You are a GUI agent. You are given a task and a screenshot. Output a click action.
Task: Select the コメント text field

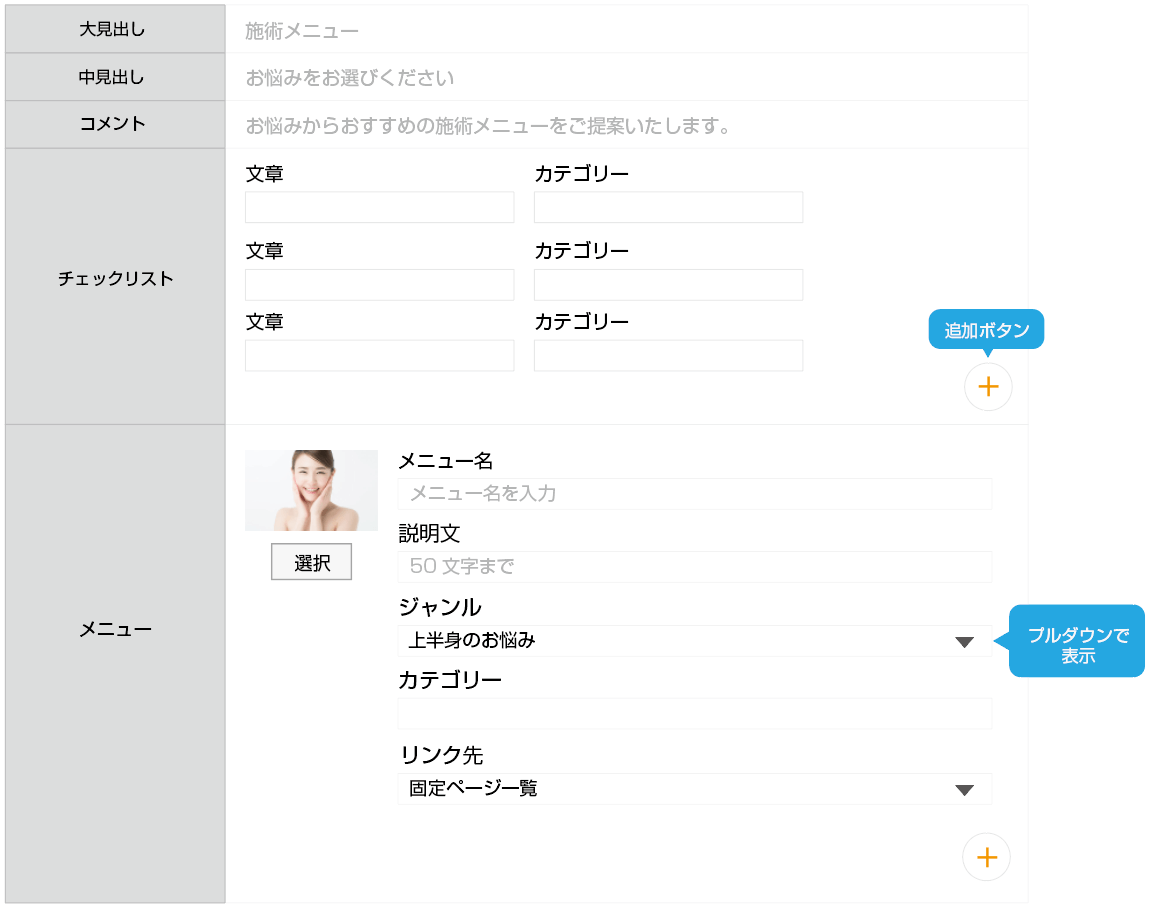(x=626, y=126)
